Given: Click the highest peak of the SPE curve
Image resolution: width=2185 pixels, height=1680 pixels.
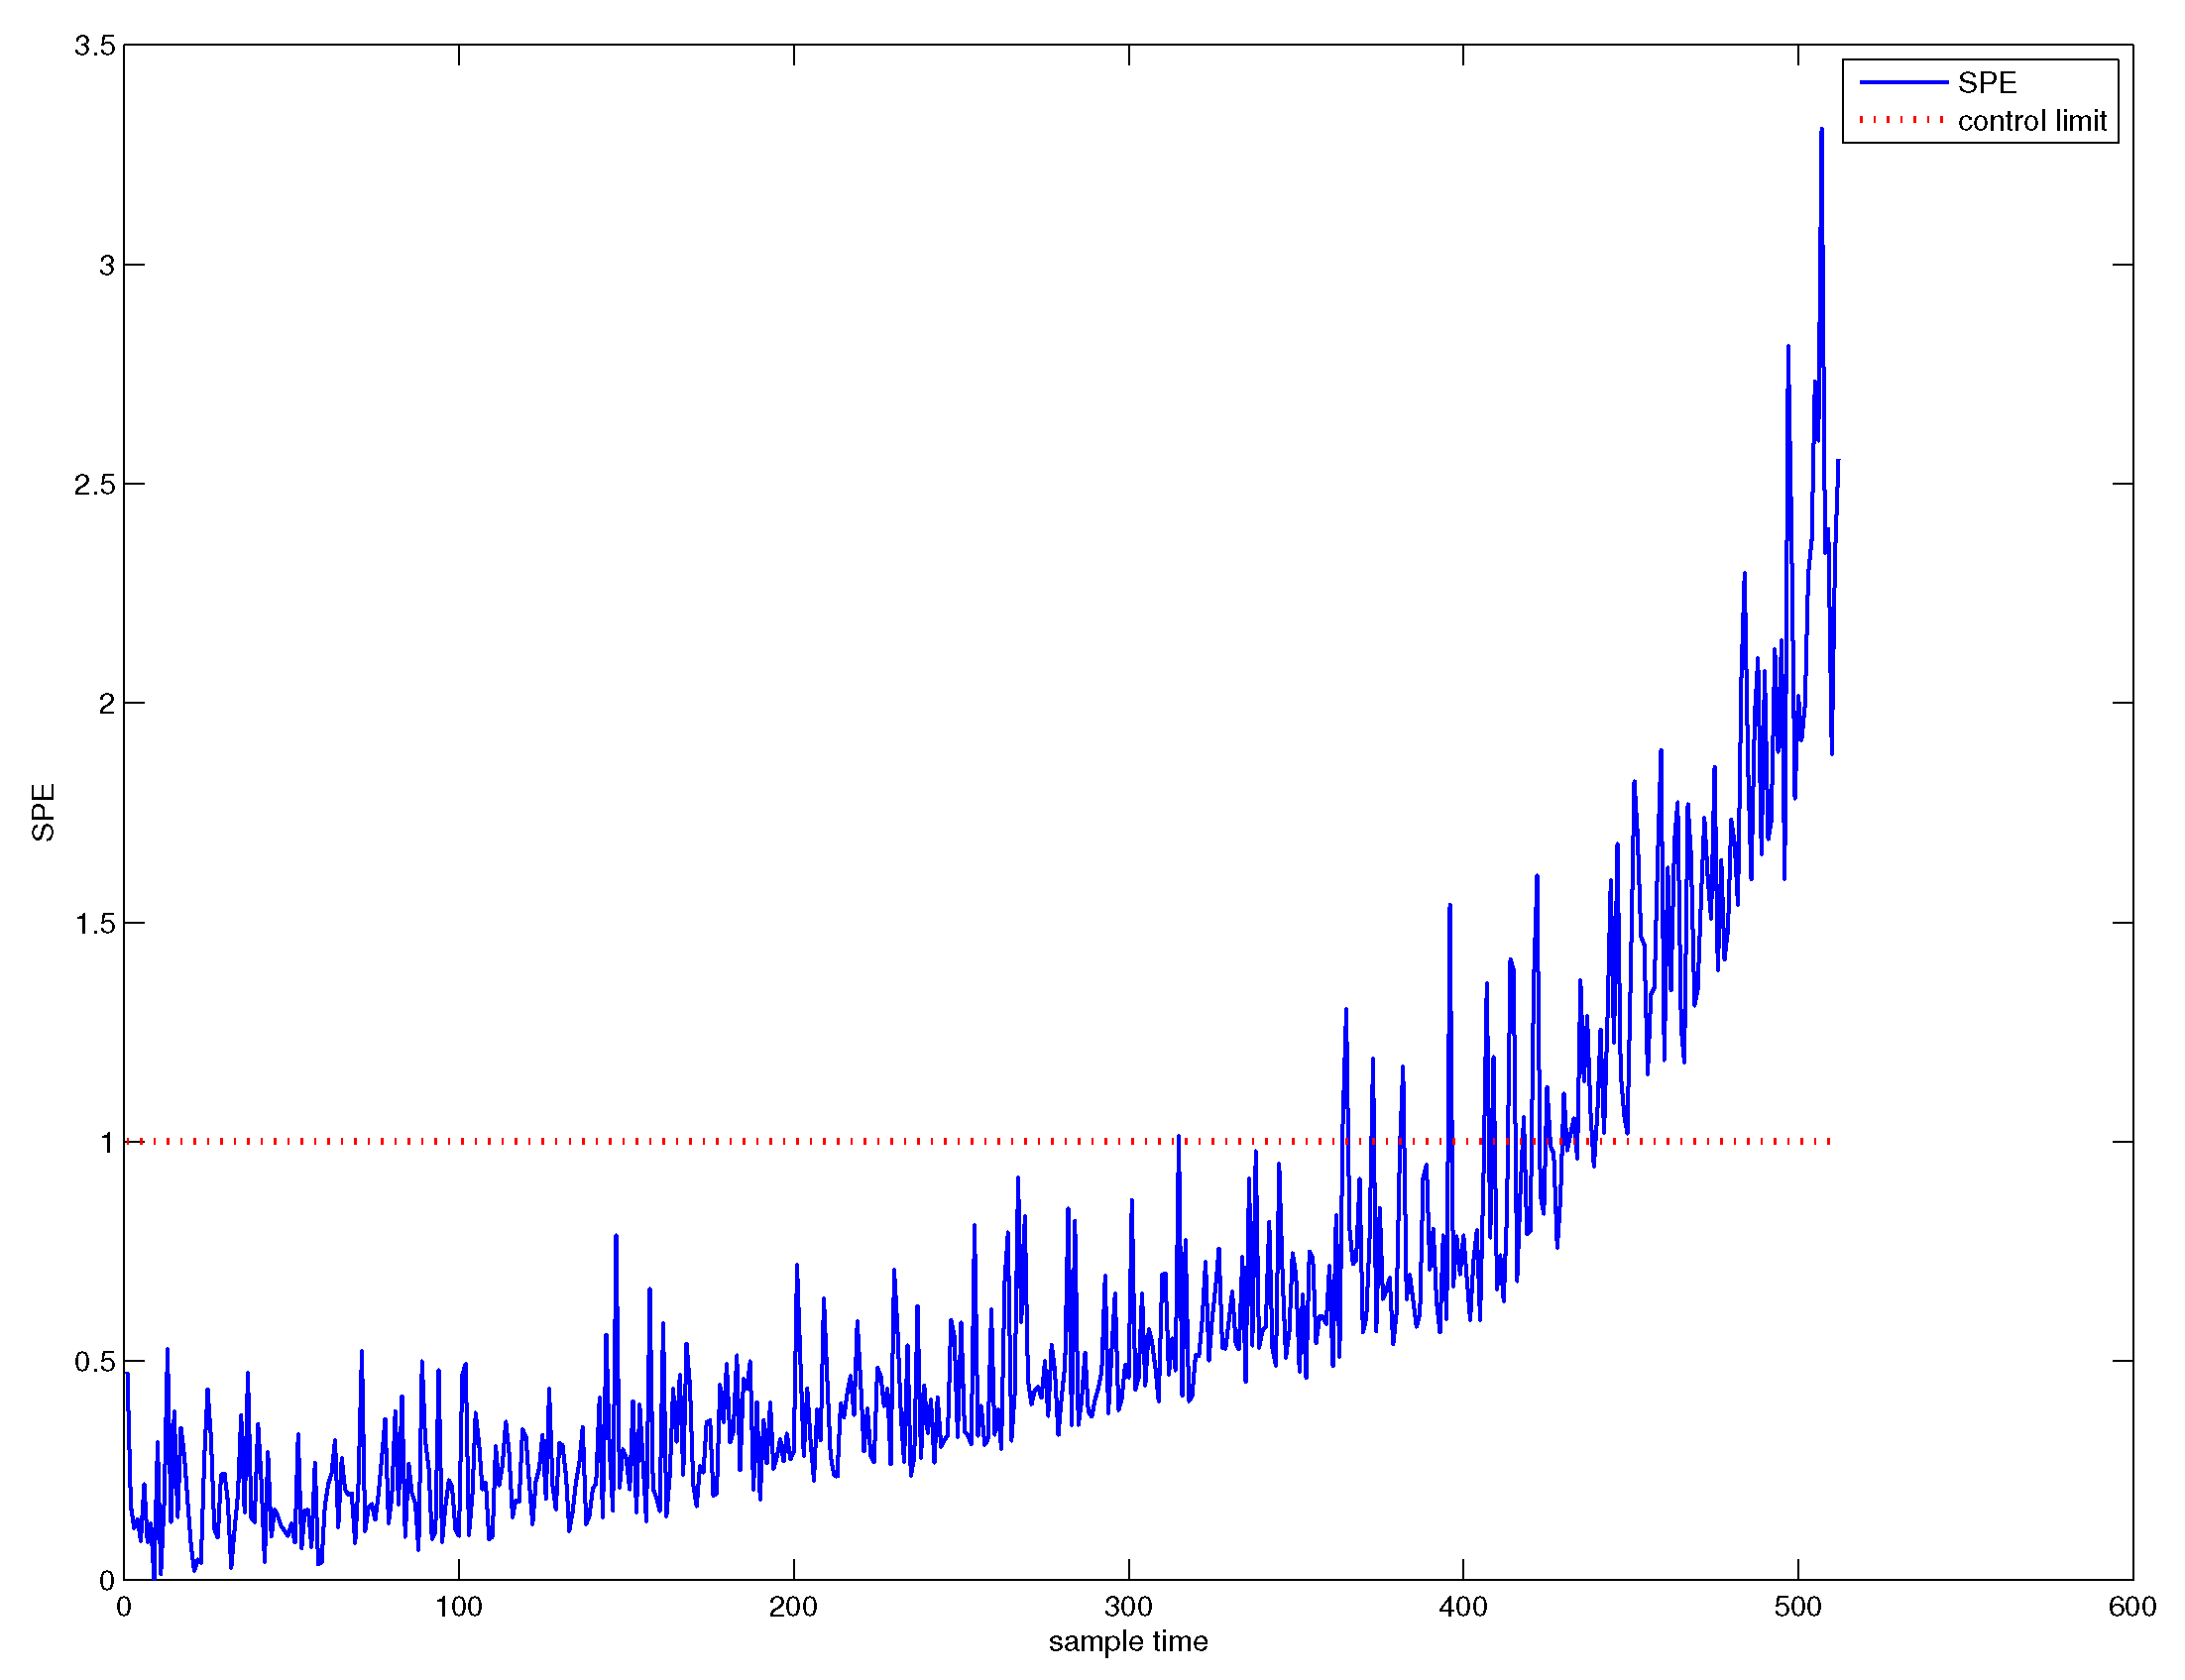Looking at the screenshot, I should pos(1821,130).
